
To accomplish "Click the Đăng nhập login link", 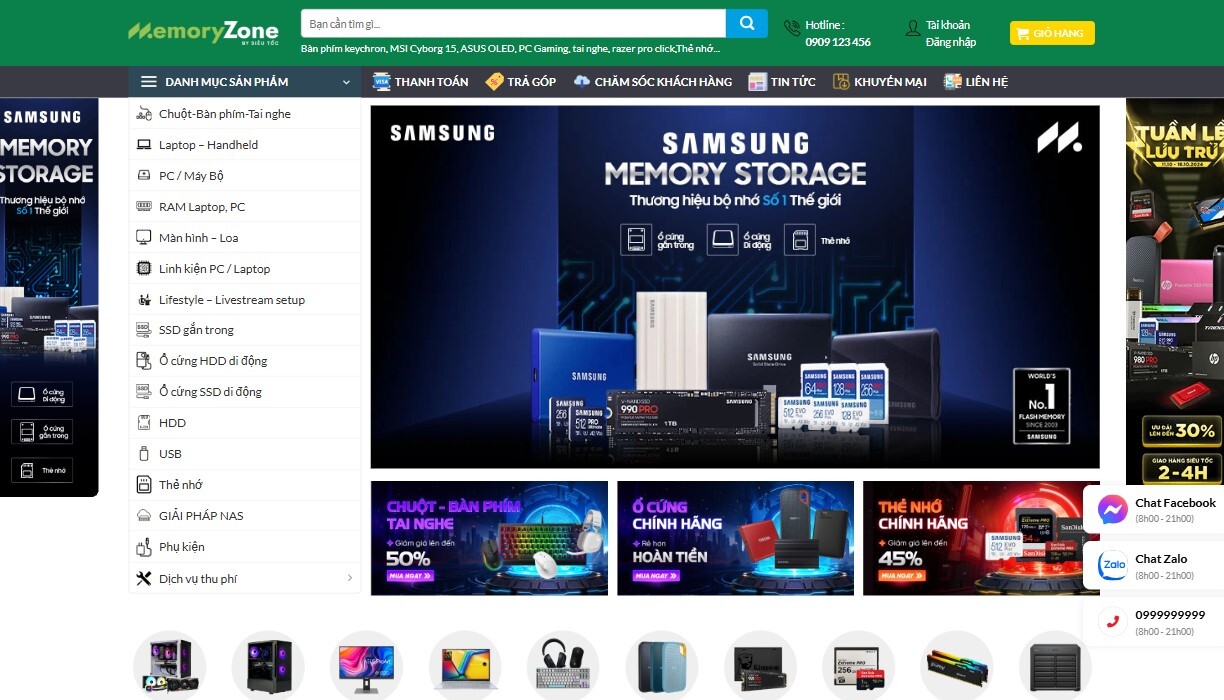I will 951,42.
